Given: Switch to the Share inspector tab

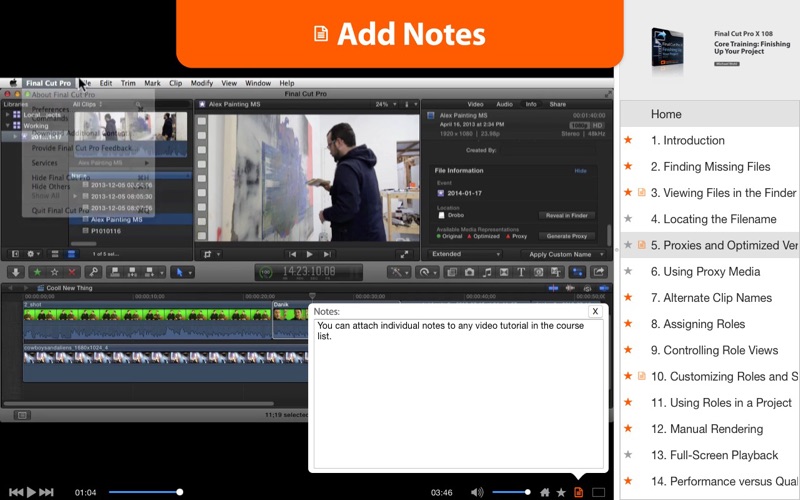Looking at the screenshot, I should coord(557,104).
